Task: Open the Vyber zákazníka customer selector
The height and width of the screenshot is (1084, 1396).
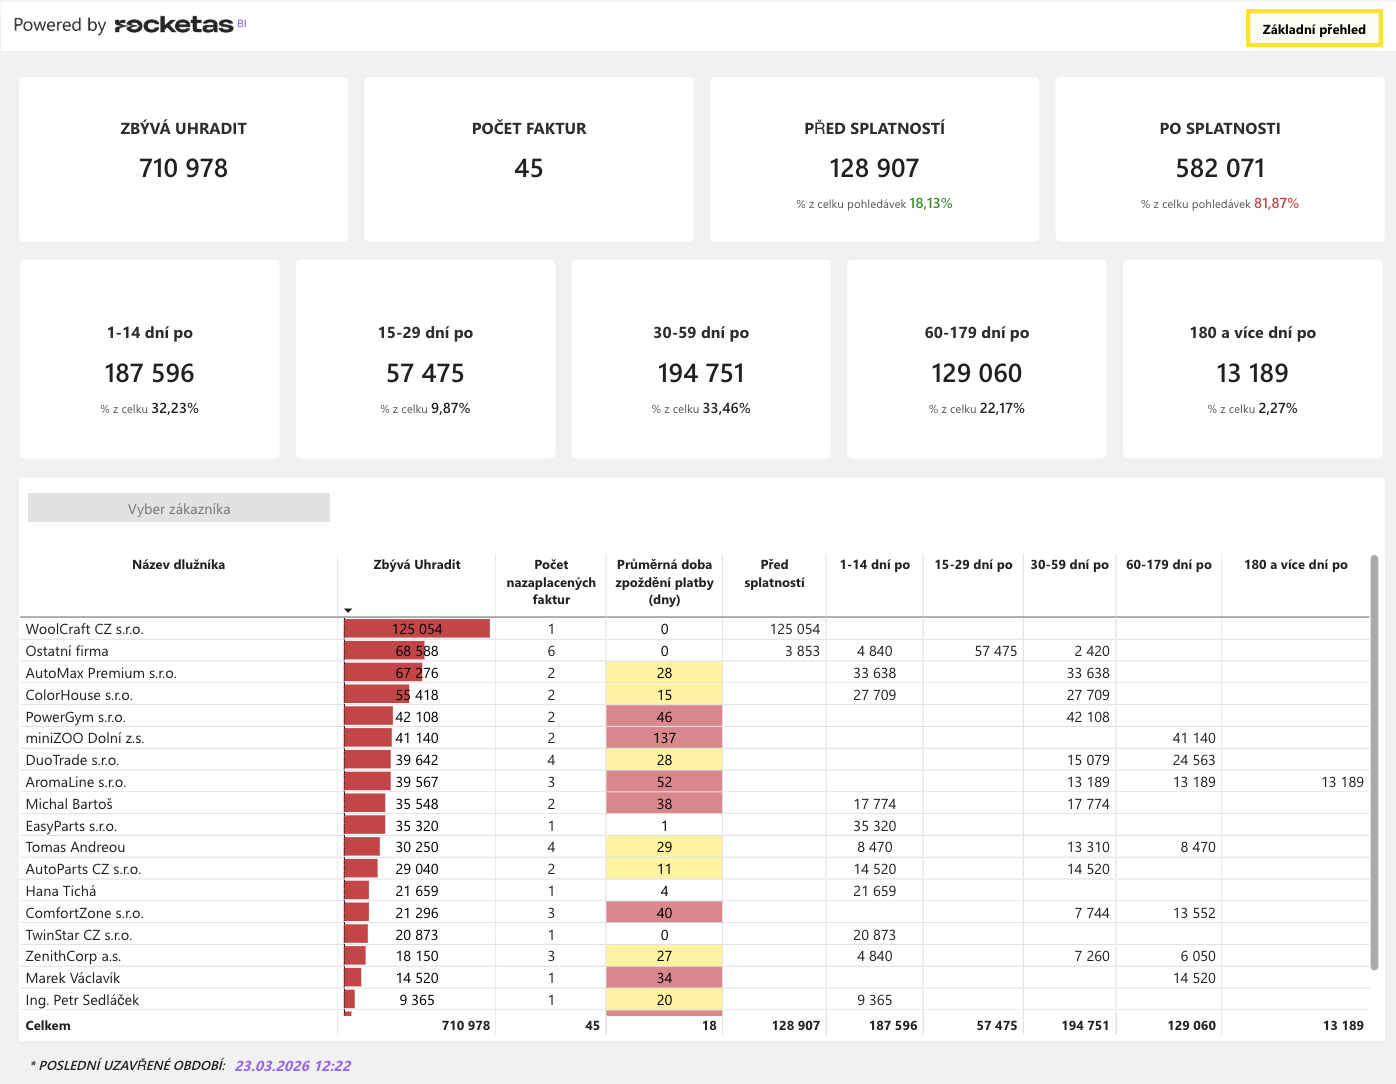Action: [x=179, y=508]
